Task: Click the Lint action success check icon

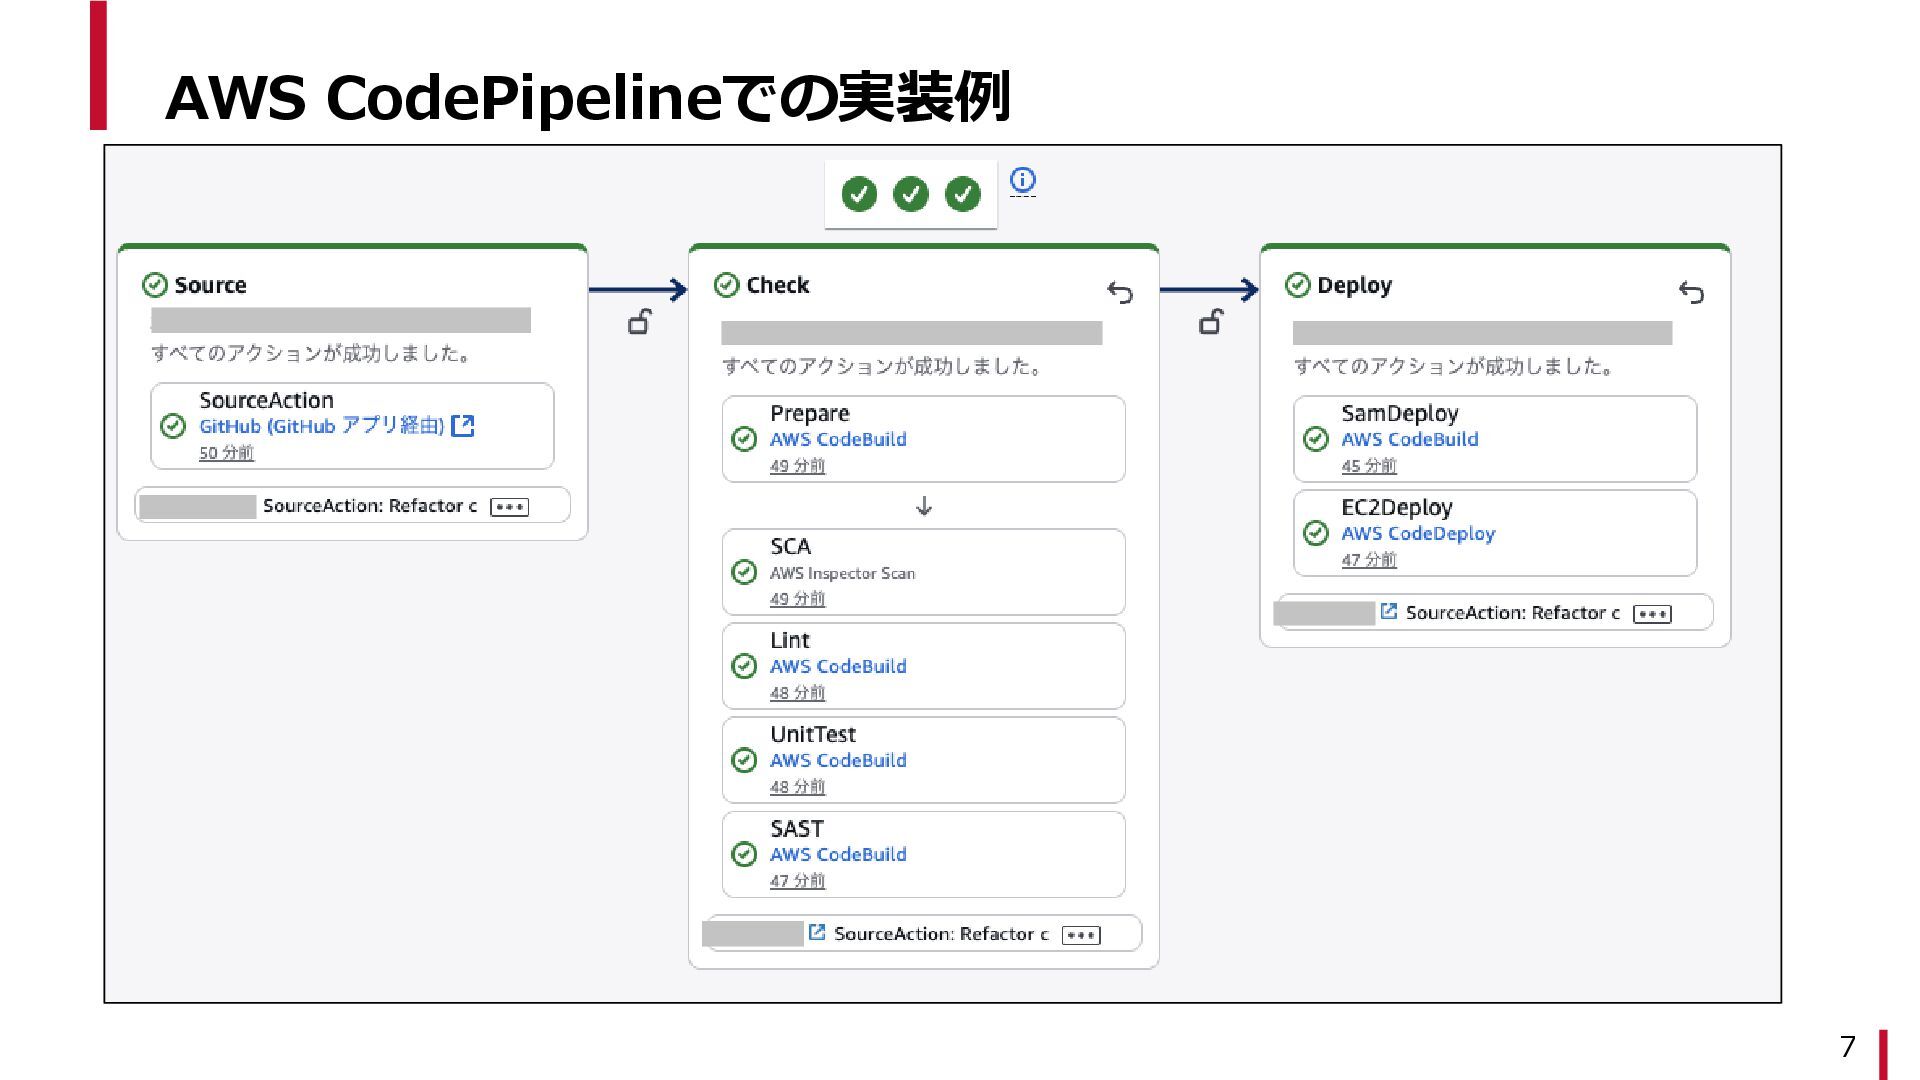Action: click(744, 666)
